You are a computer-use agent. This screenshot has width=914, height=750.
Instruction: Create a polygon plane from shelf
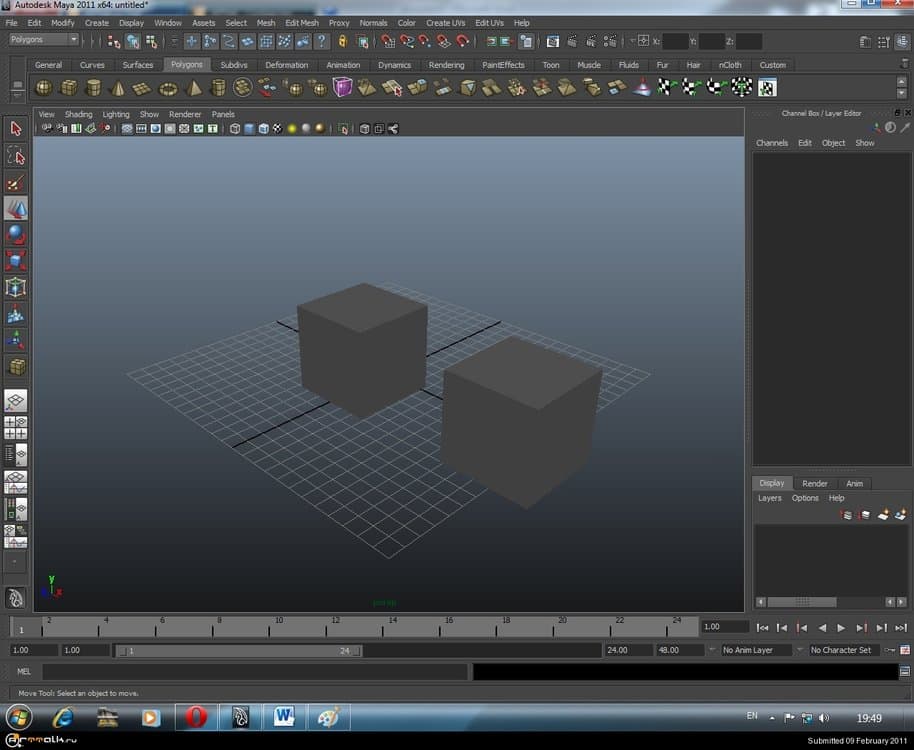coord(142,89)
